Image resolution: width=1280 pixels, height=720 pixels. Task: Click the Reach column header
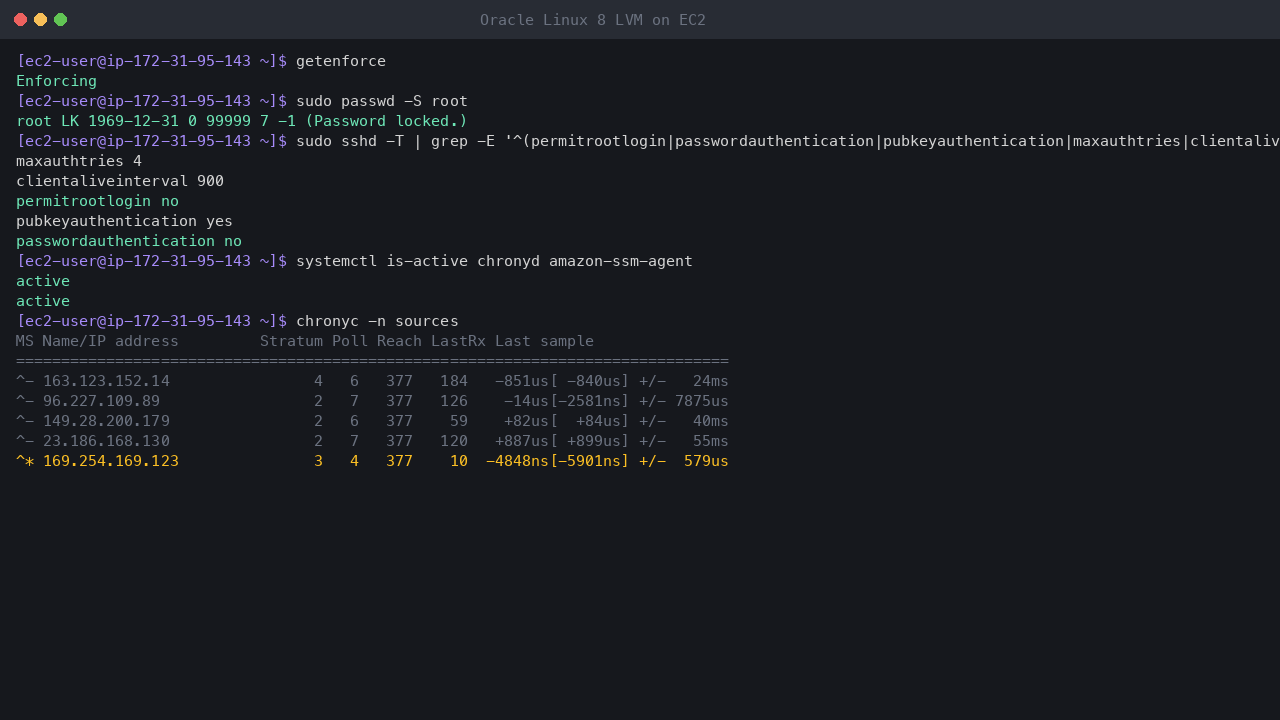tap(400, 341)
